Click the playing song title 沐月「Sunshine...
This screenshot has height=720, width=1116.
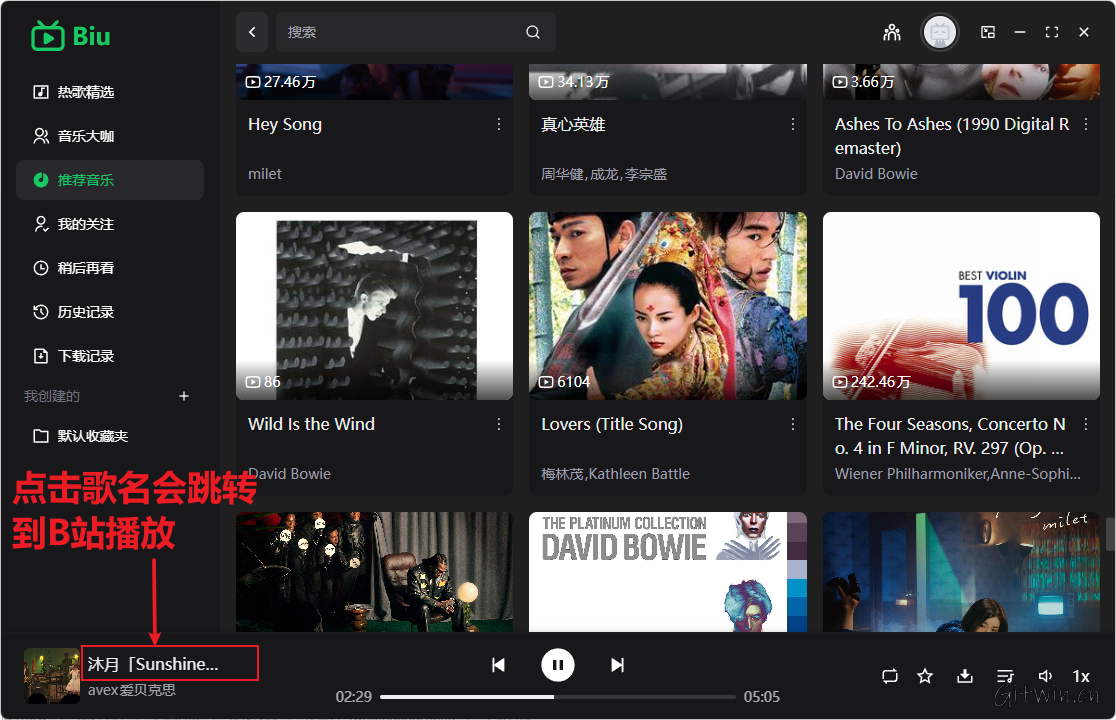coord(153,664)
